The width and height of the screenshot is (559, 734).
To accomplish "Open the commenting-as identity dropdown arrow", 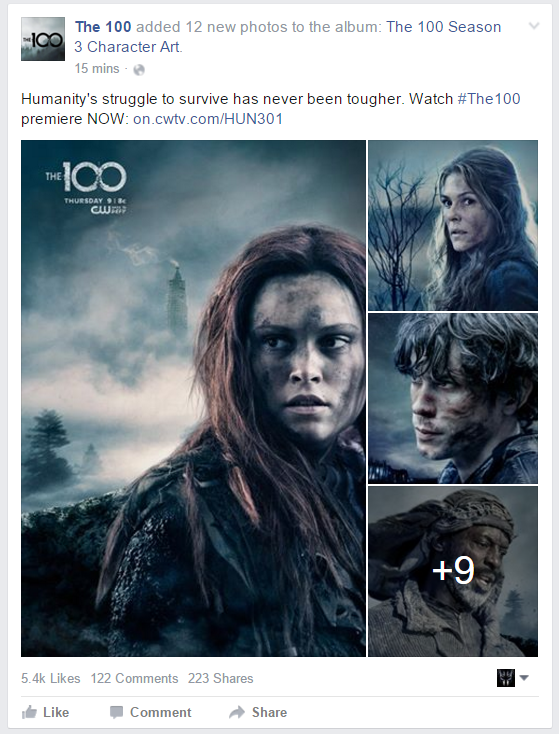I will pyautogui.click(x=524, y=677).
